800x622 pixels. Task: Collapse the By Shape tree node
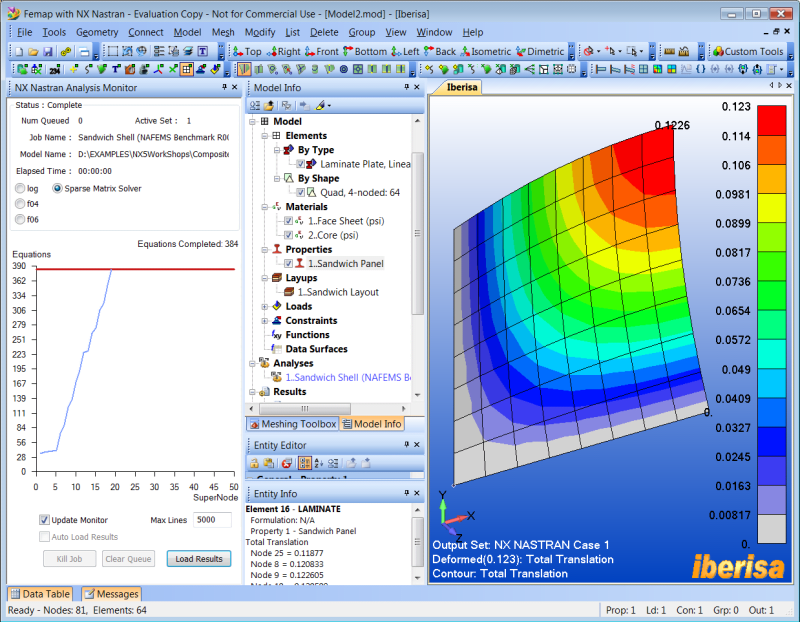click(277, 179)
